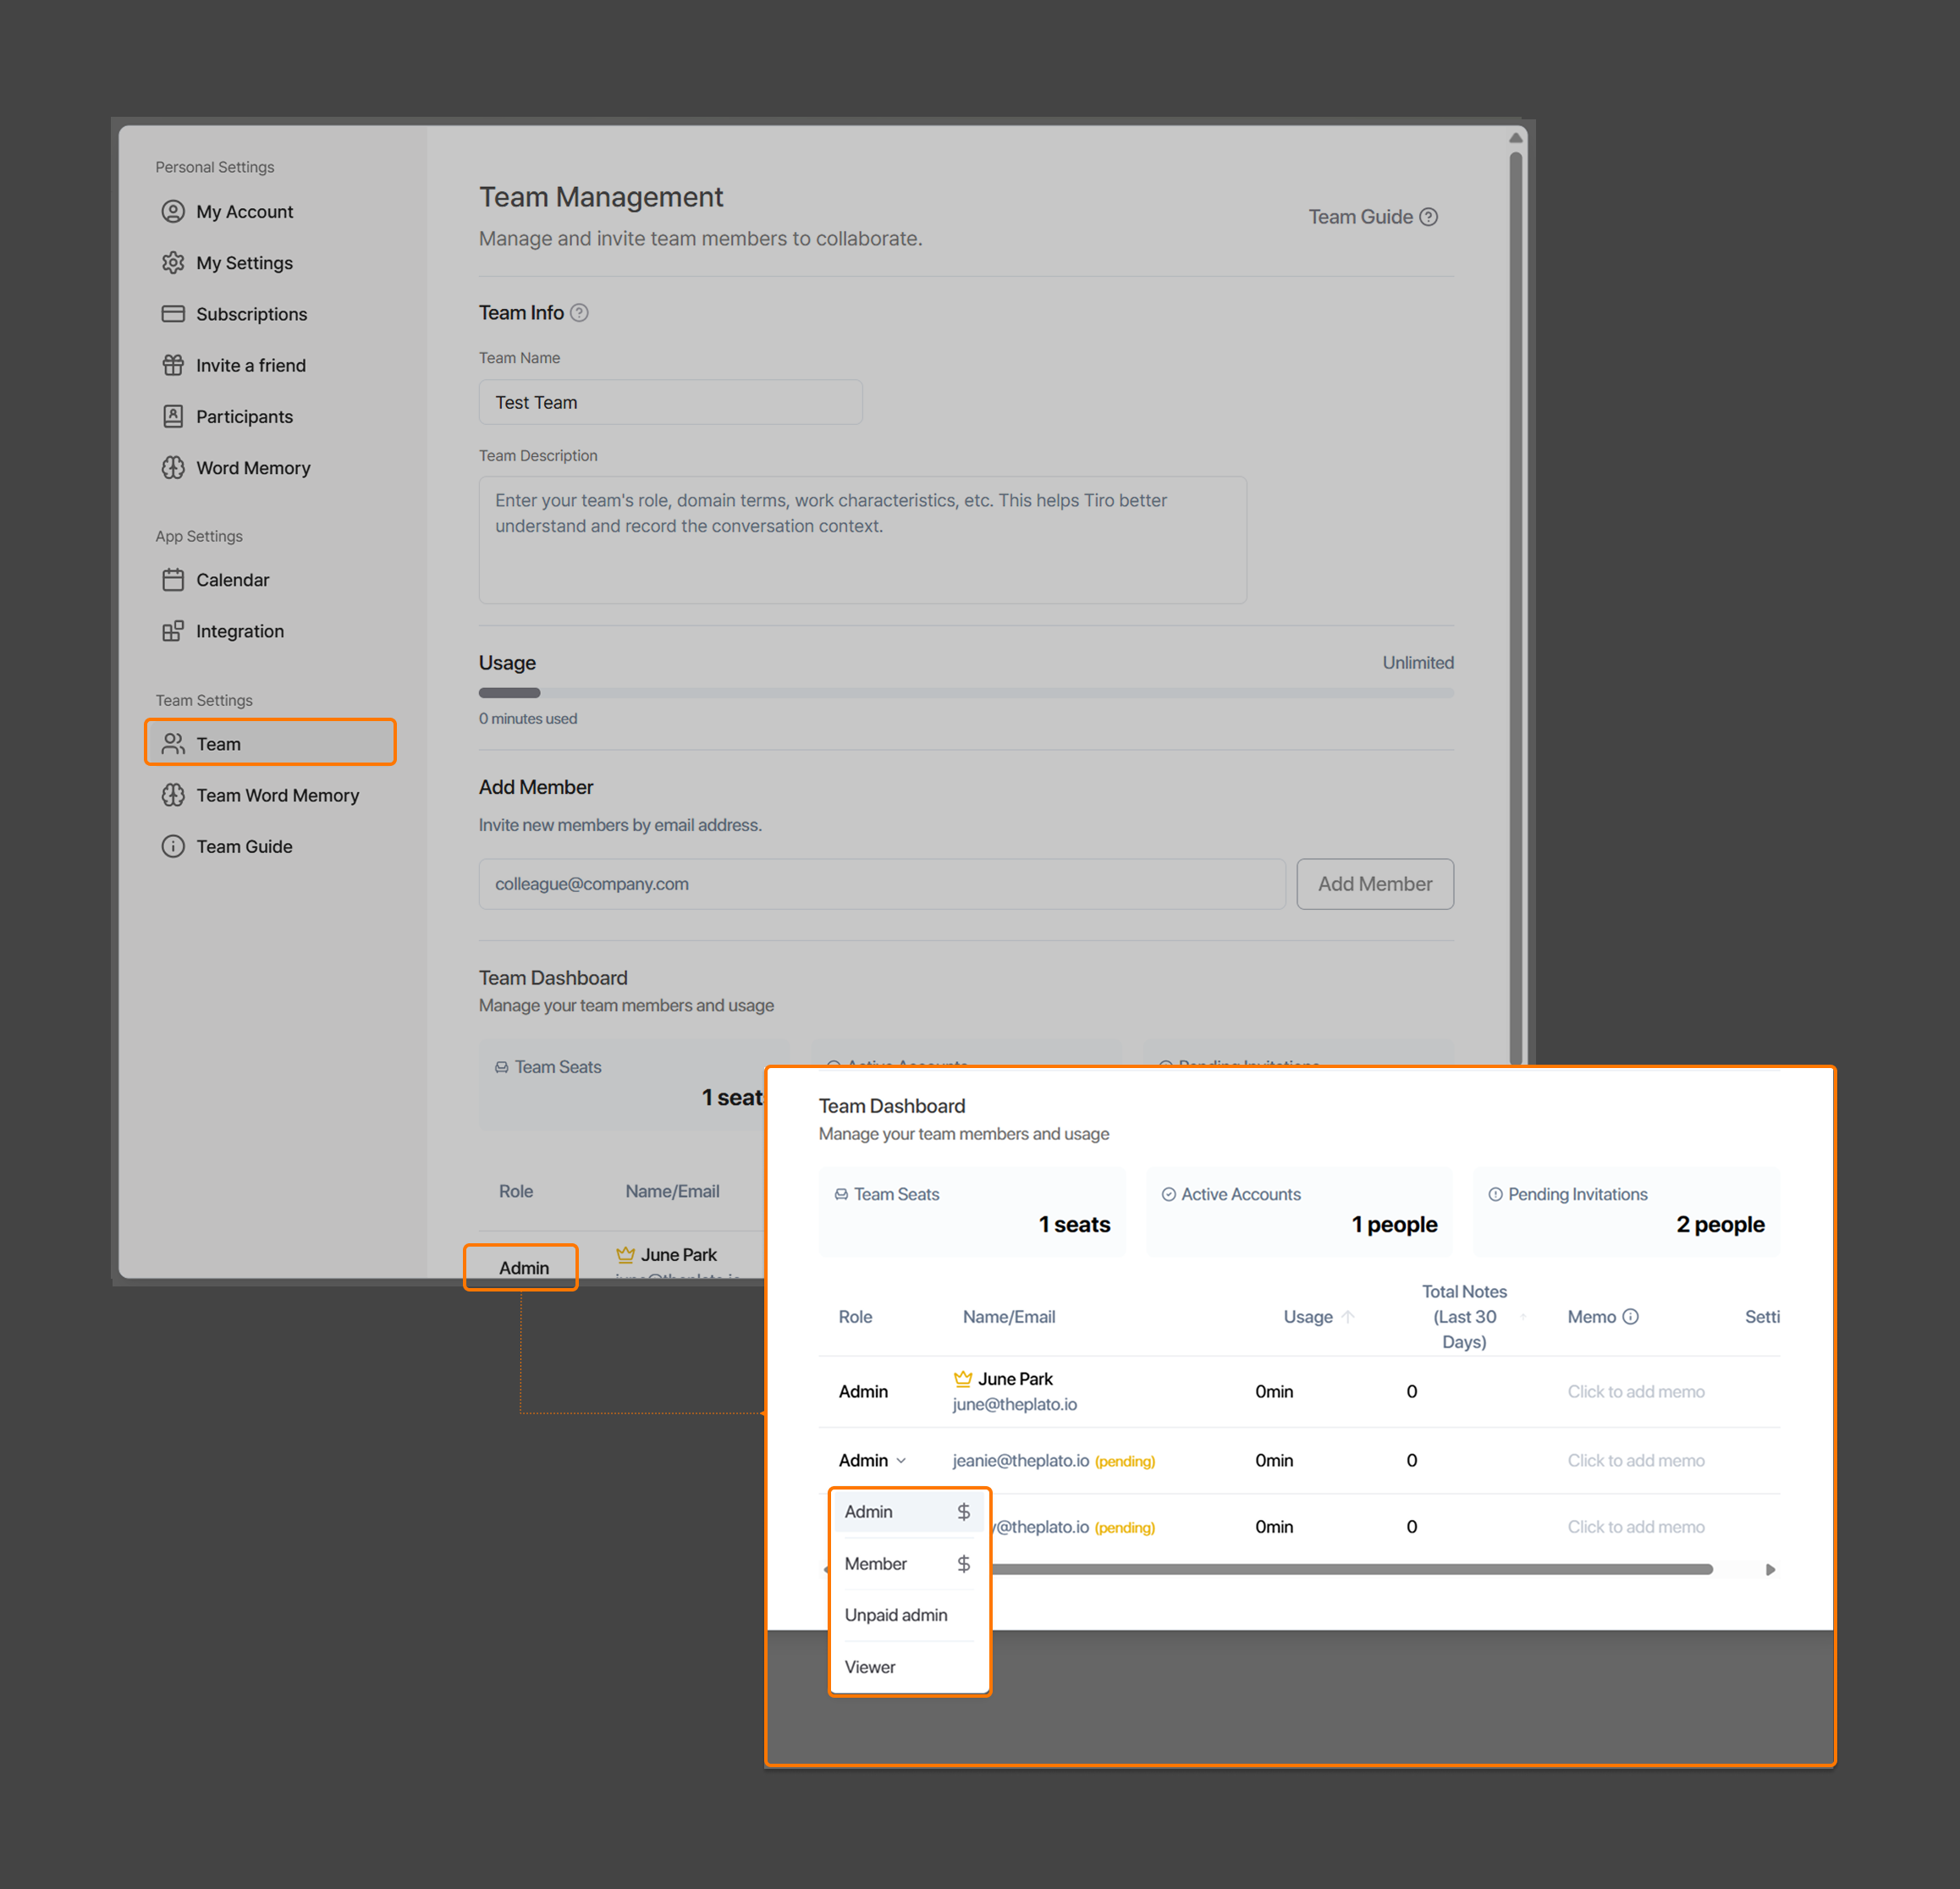The height and width of the screenshot is (1889, 1960).
Task: Sort by Usage column arrow
Action: [x=1348, y=1316]
